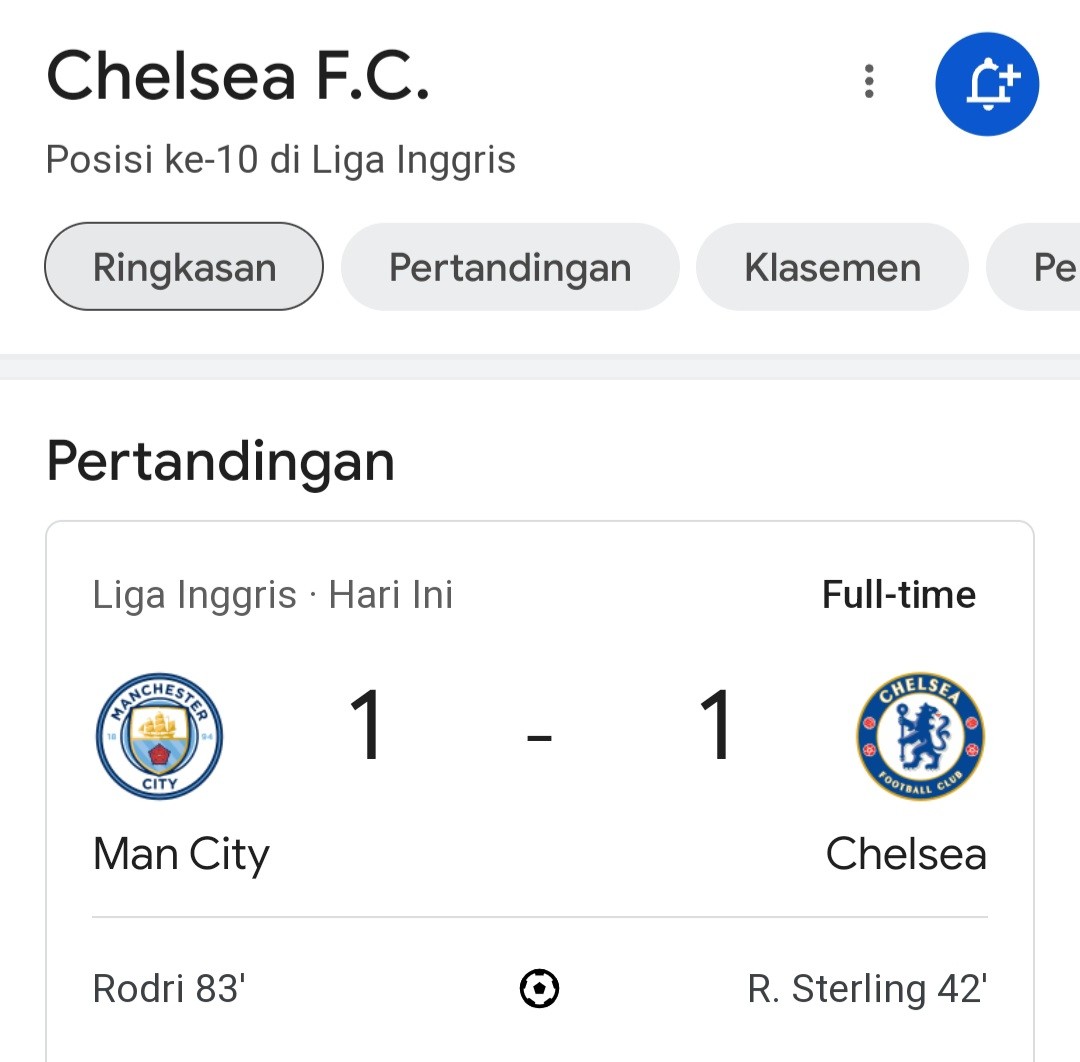Tap Rodri 83' goal entry
Image resolution: width=1080 pixels, height=1062 pixels.
(169, 988)
